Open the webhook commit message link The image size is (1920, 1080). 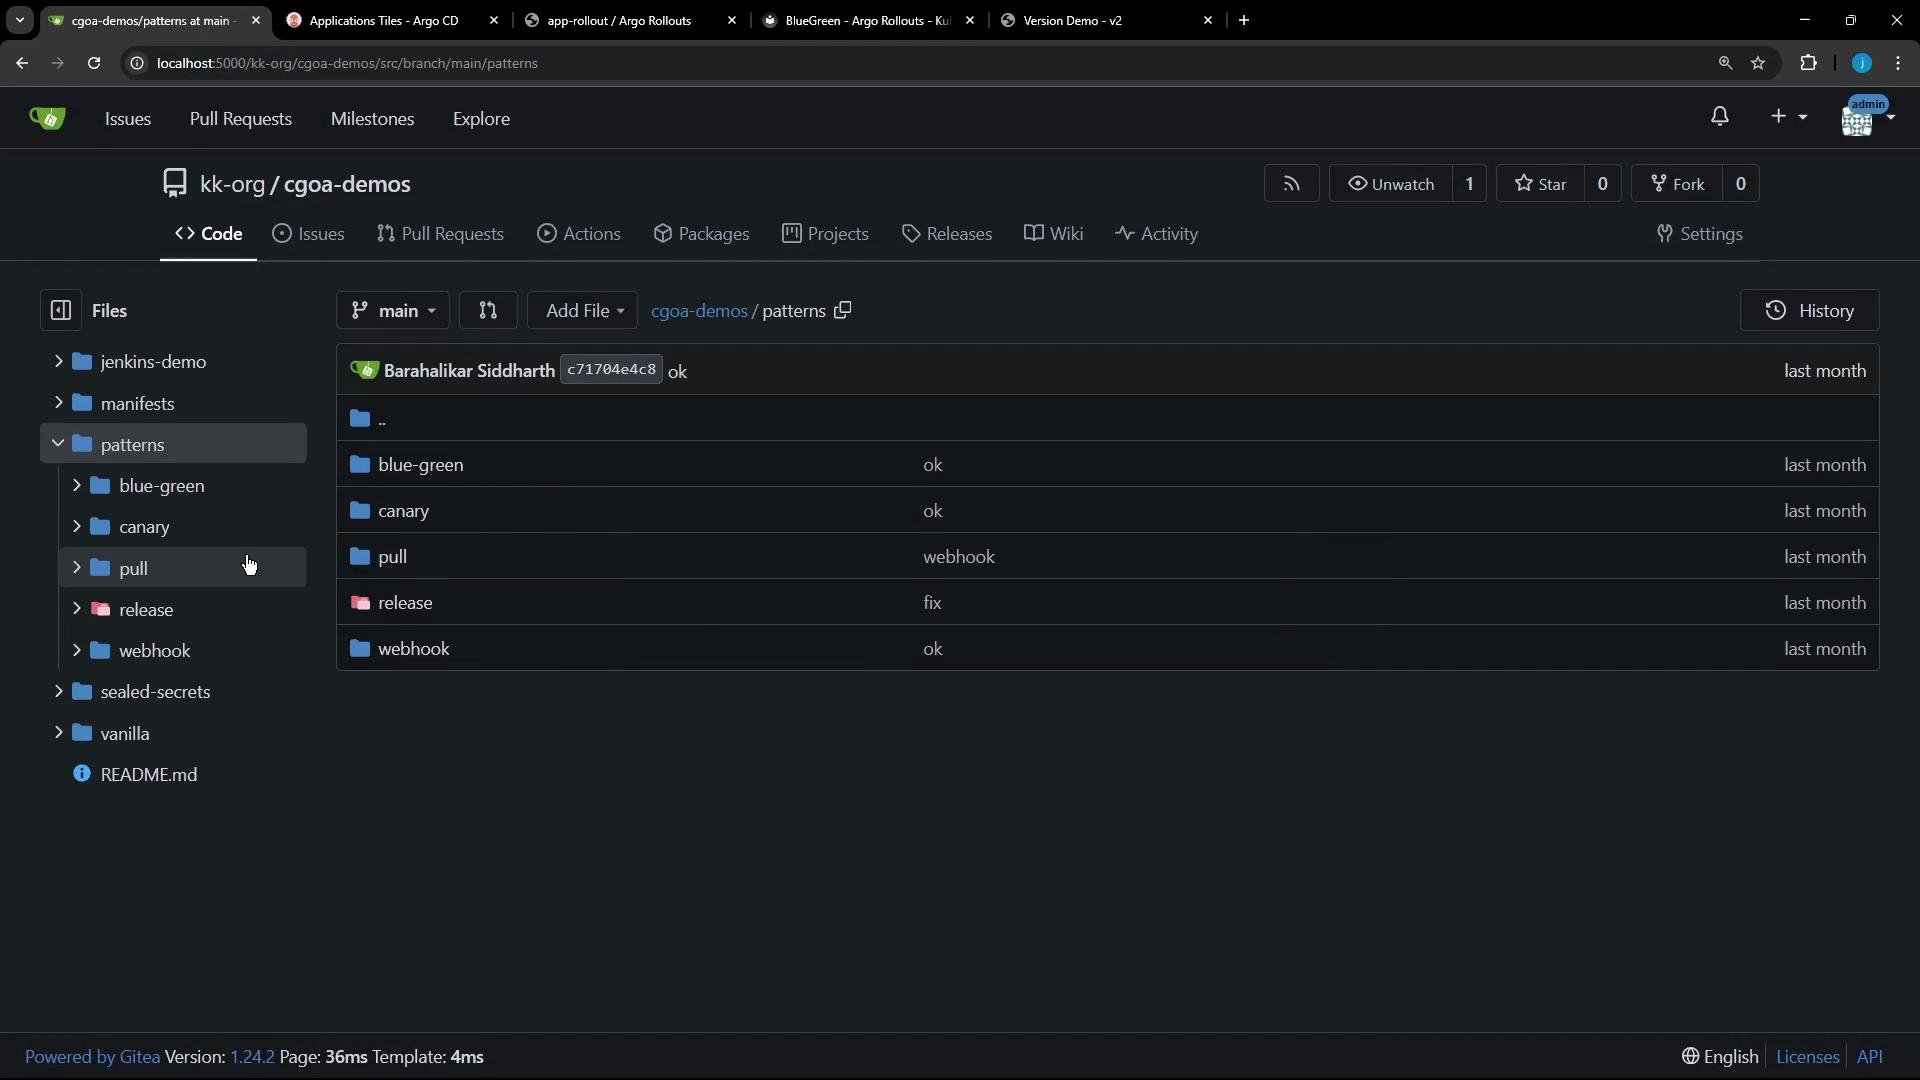point(959,557)
